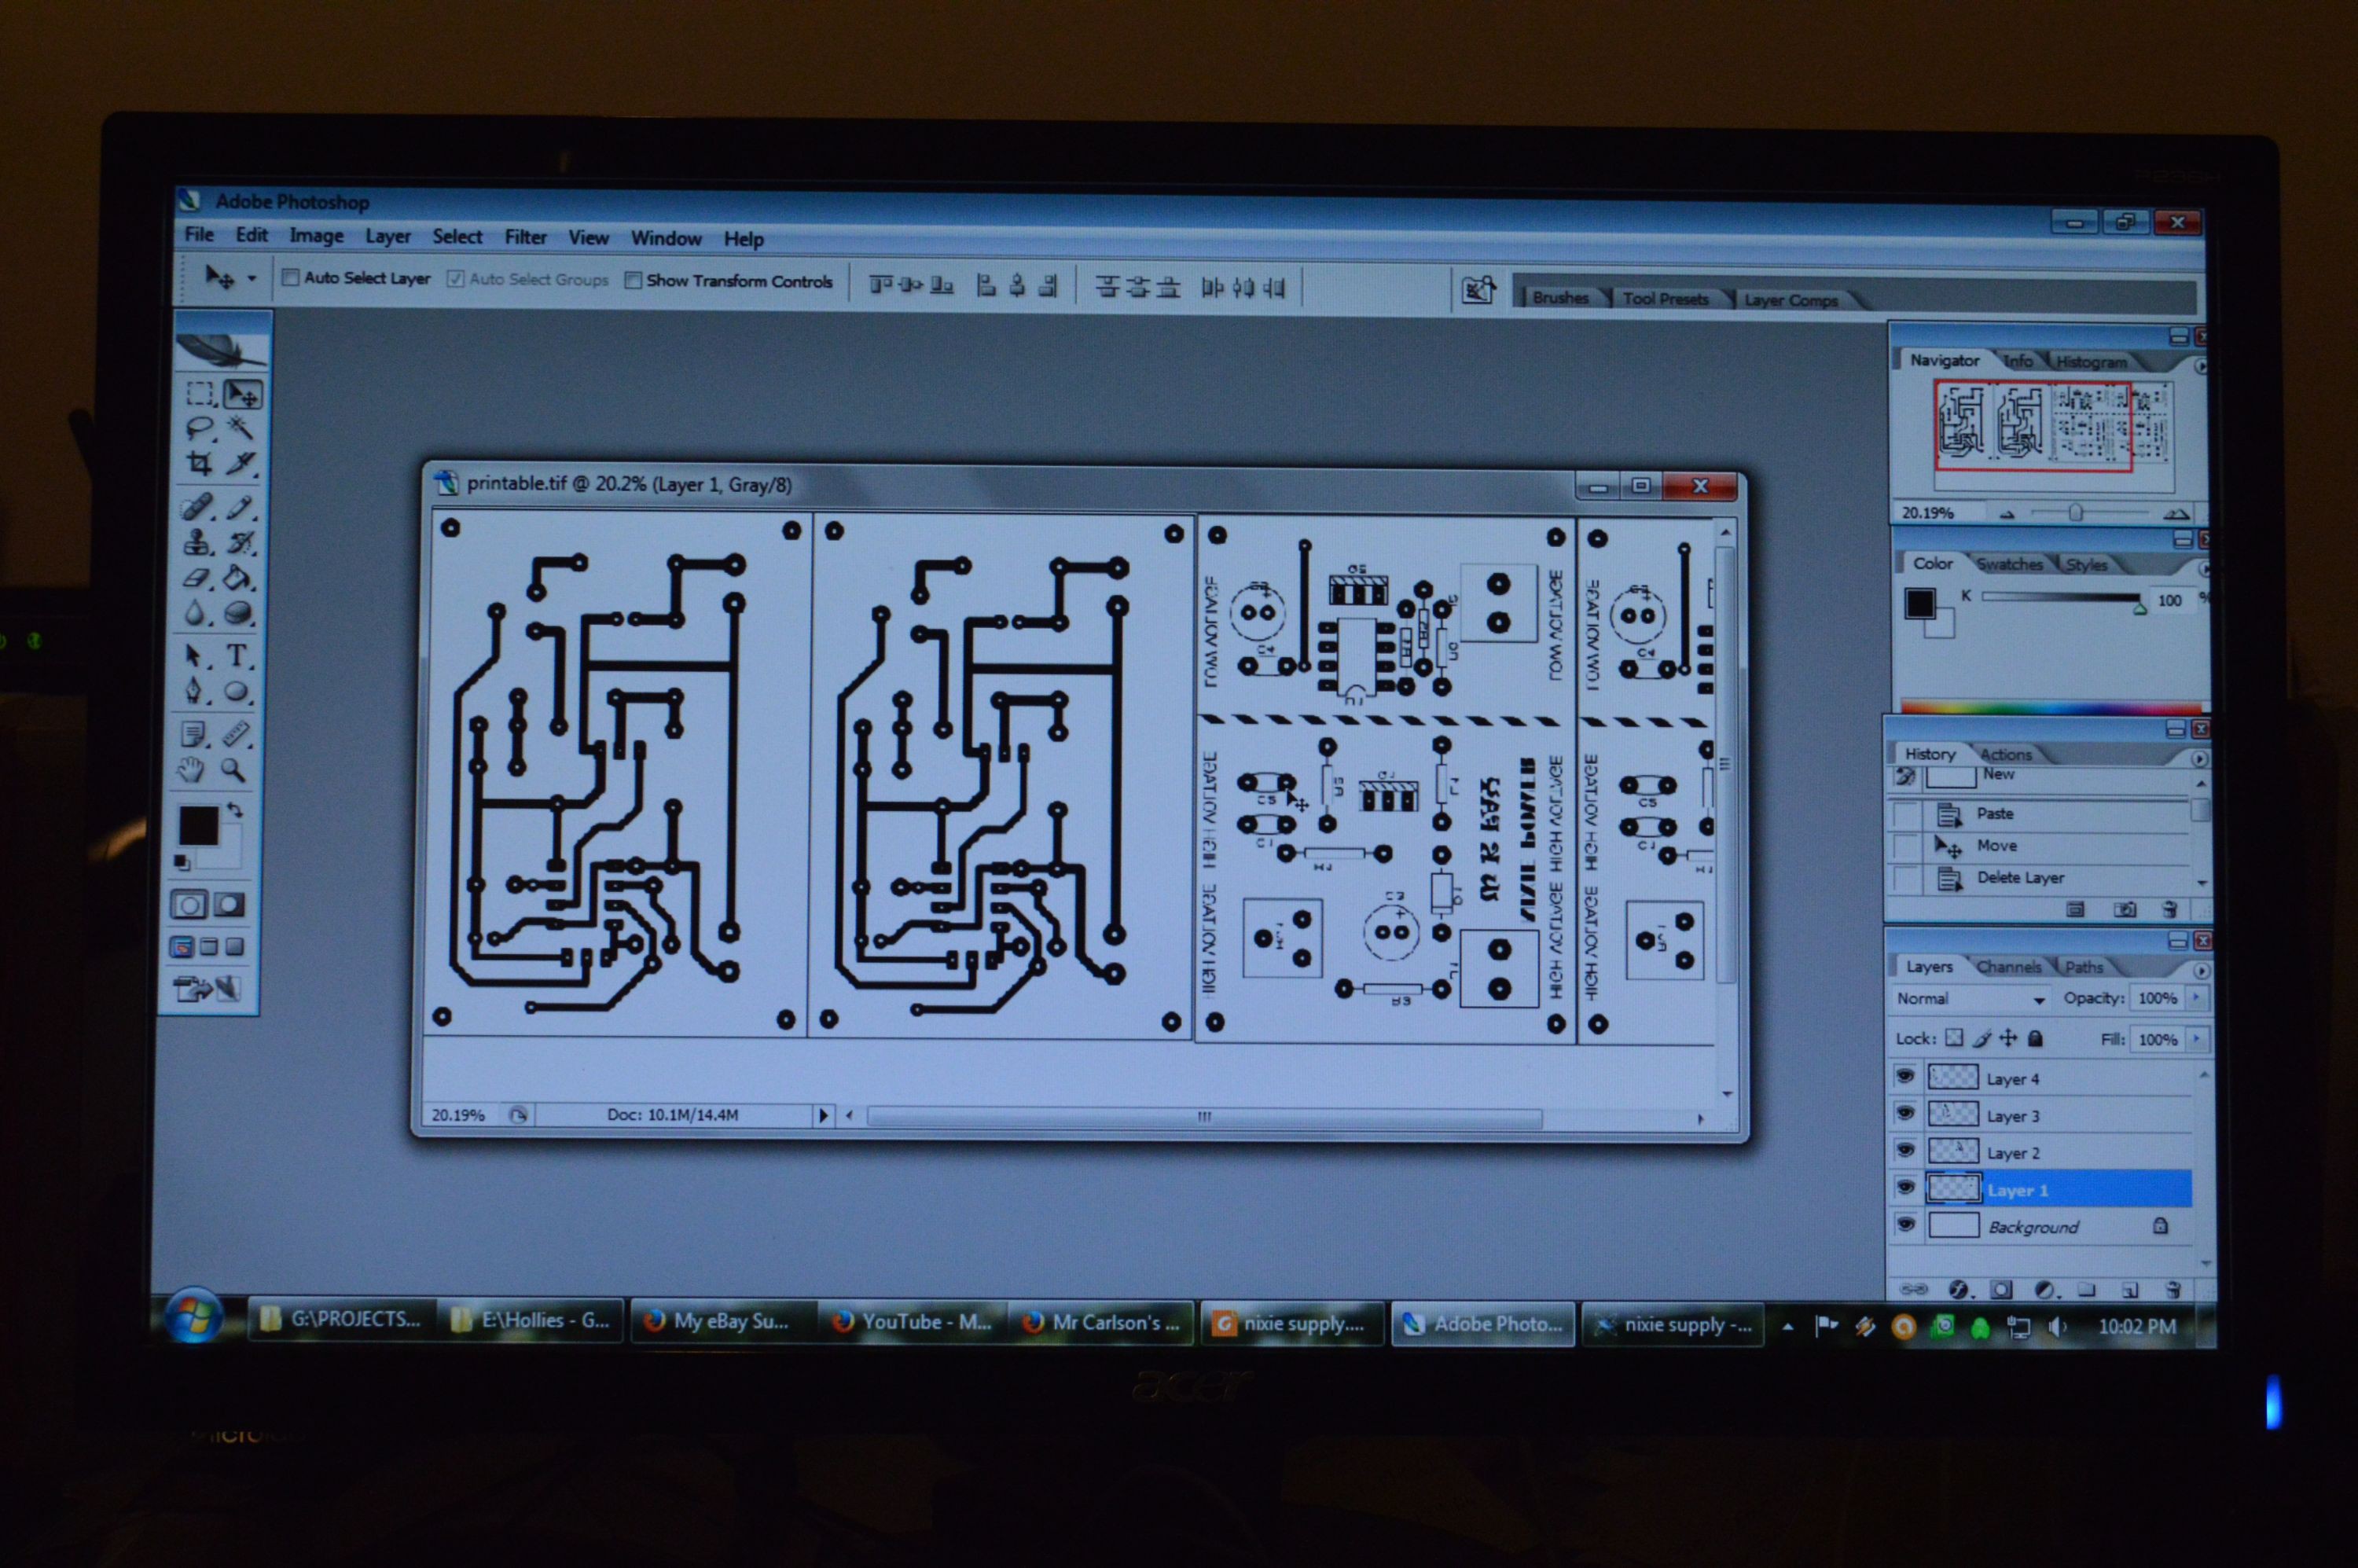Image resolution: width=2358 pixels, height=1568 pixels.
Task: Open the Image menu
Action: [x=316, y=236]
